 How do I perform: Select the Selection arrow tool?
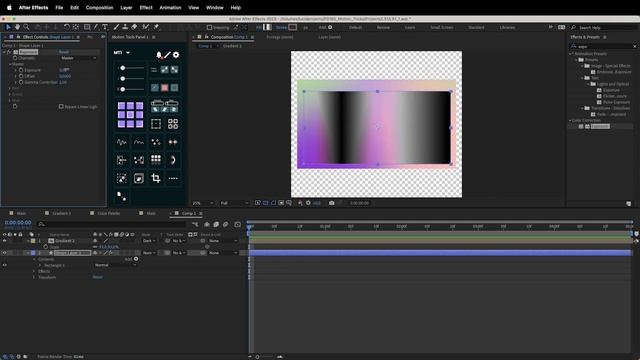8,27
